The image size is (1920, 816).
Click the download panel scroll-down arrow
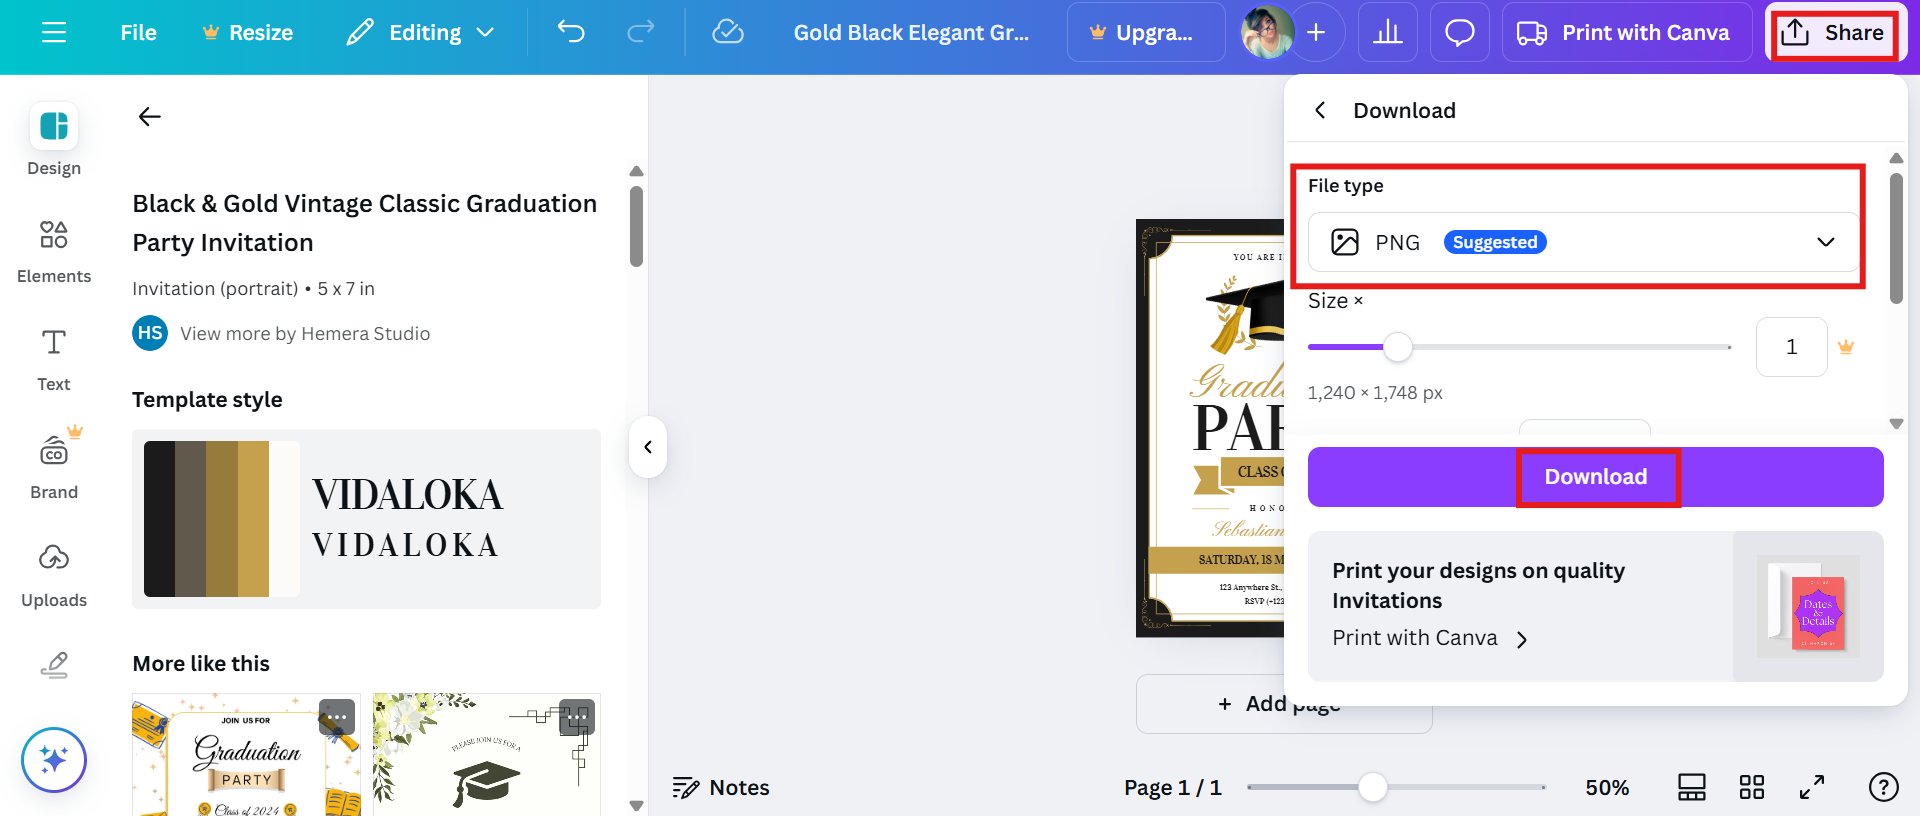click(x=1896, y=424)
